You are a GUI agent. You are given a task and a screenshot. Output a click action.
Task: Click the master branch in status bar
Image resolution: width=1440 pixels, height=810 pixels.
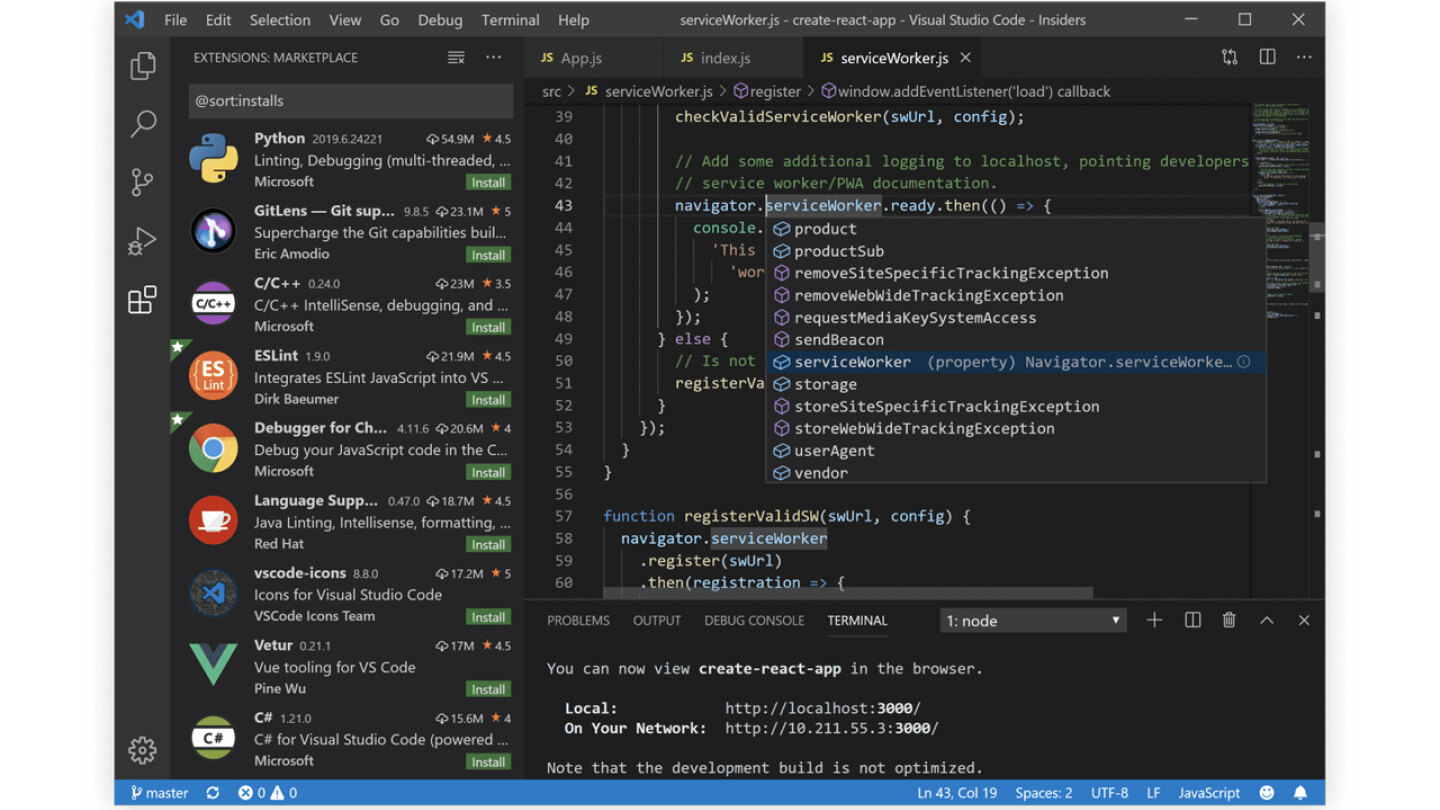pos(158,793)
